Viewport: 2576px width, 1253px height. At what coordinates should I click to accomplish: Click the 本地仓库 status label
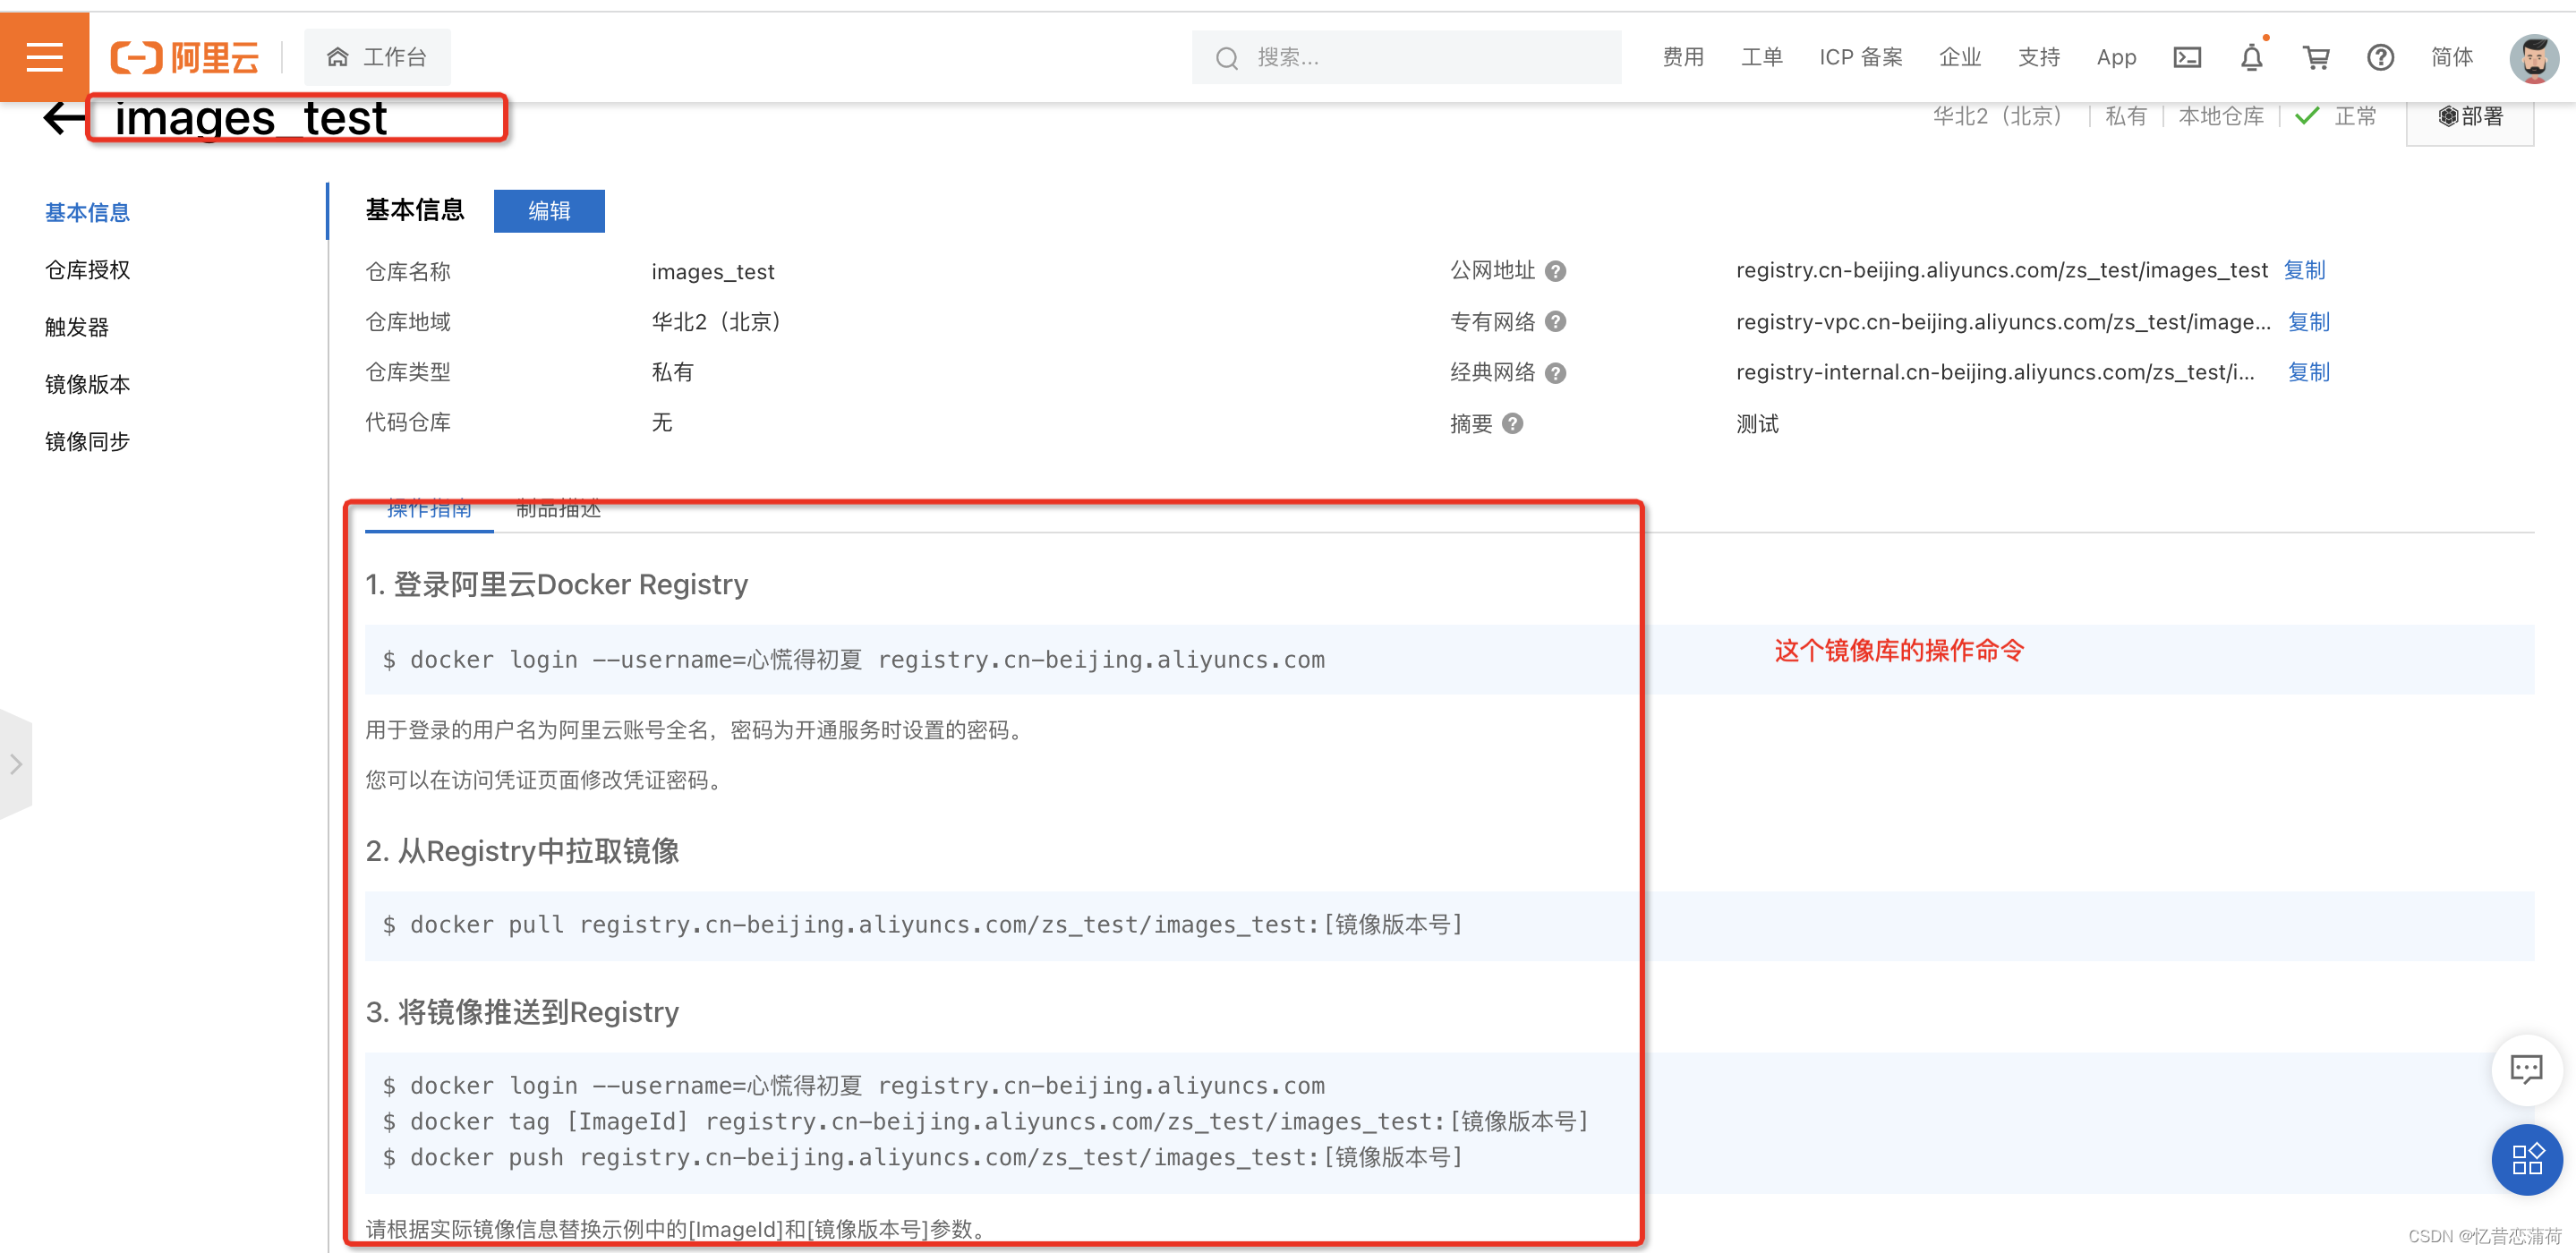(x=2221, y=117)
